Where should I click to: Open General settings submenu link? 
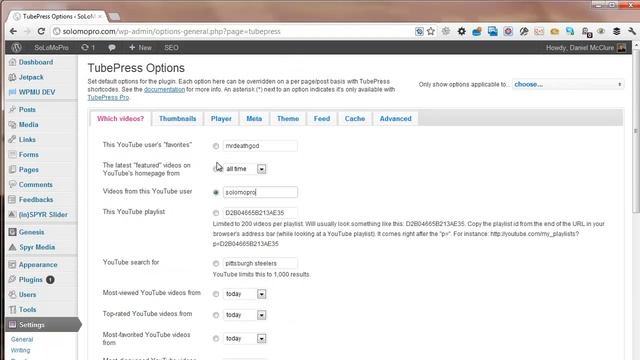pos(22,339)
